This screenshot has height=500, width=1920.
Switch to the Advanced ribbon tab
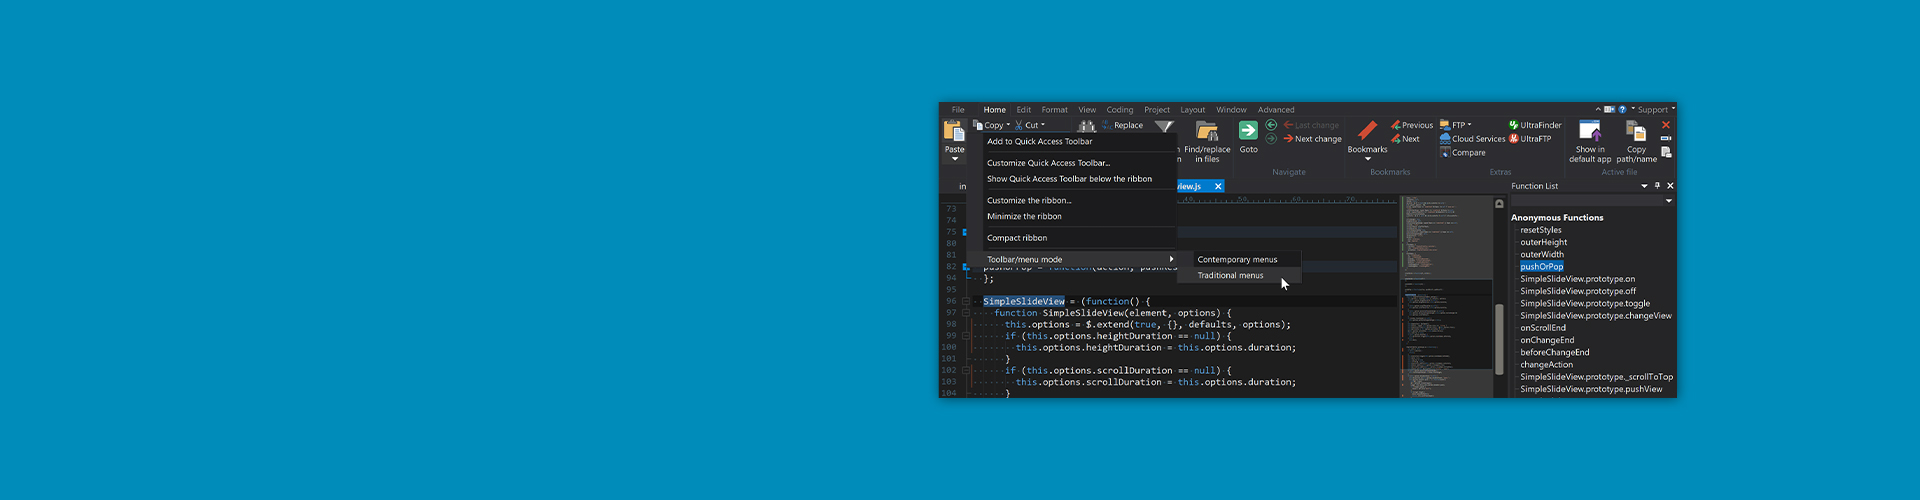click(1276, 110)
